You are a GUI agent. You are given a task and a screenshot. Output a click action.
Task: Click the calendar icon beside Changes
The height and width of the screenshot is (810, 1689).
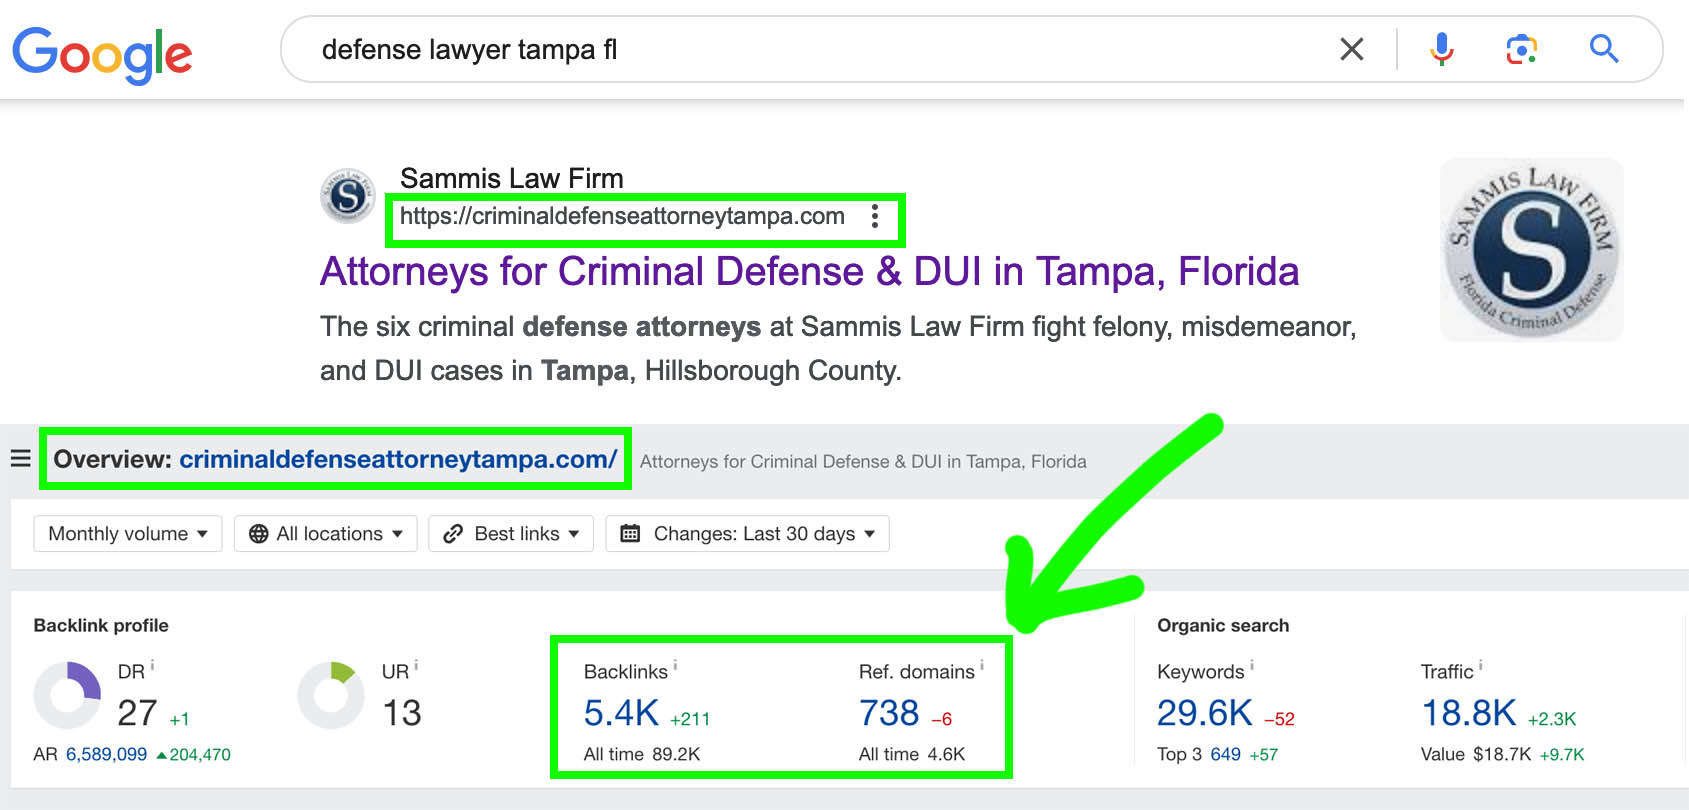[x=630, y=533]
